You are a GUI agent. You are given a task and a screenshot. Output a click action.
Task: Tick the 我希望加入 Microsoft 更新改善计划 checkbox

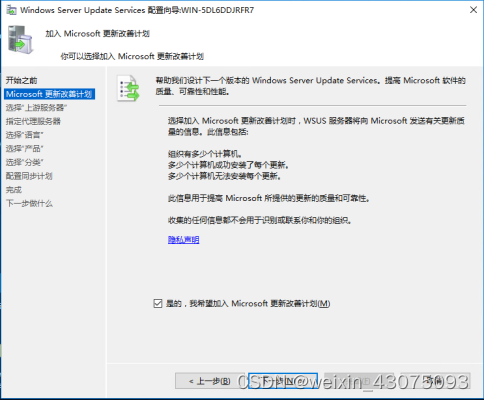click(158, 303)
